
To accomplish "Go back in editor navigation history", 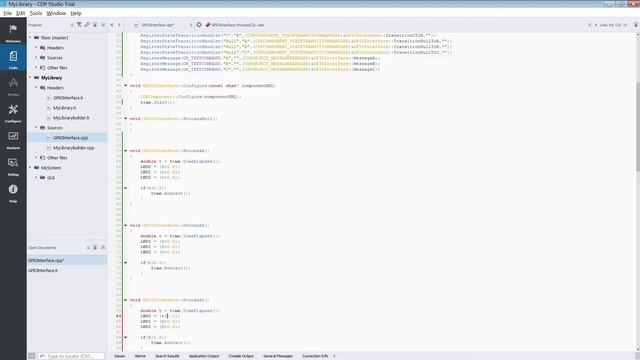I will coord(112,25).
